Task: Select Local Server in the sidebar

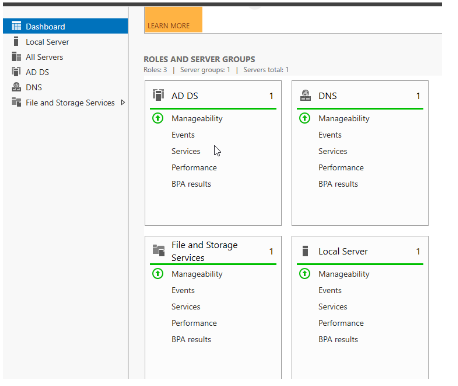Action: pyautogui.click(x=65, y=42)
